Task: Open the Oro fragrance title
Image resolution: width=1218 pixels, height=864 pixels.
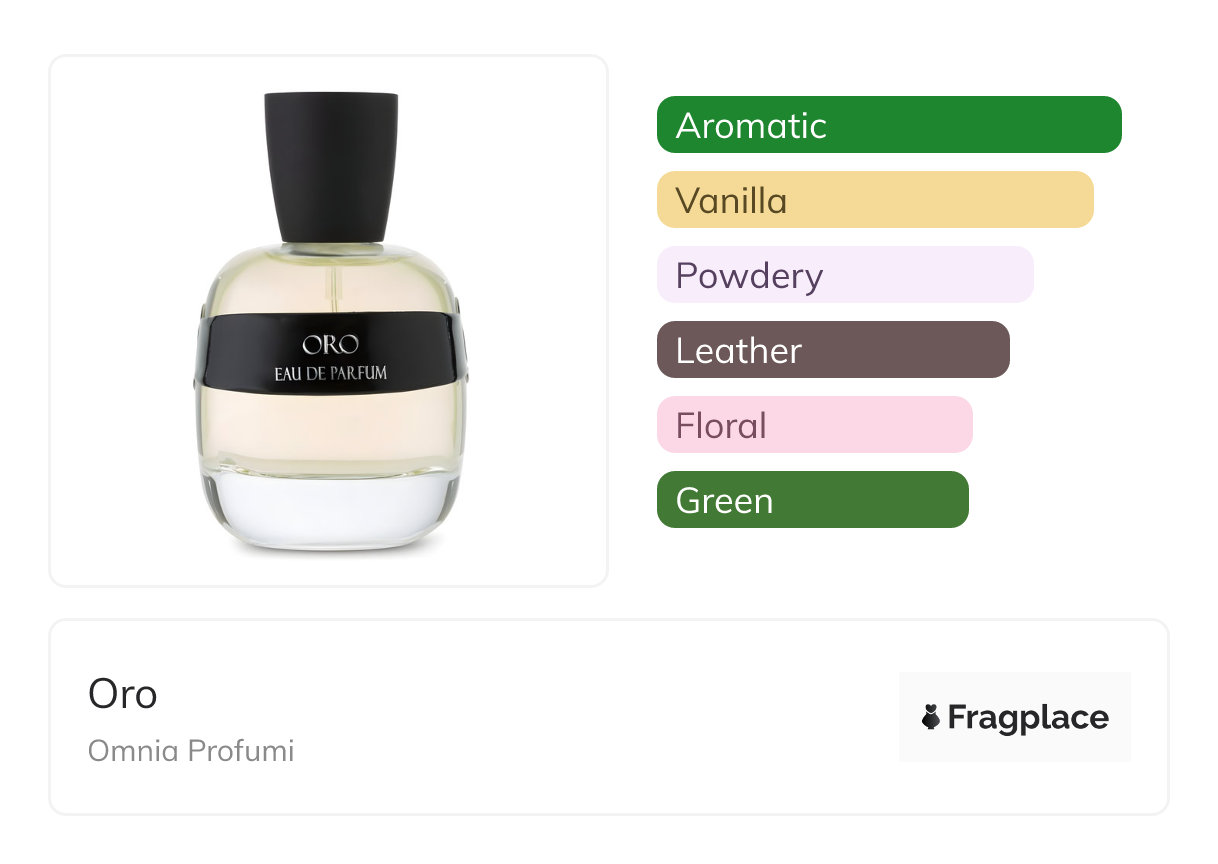Action: [x=123, y=694]
